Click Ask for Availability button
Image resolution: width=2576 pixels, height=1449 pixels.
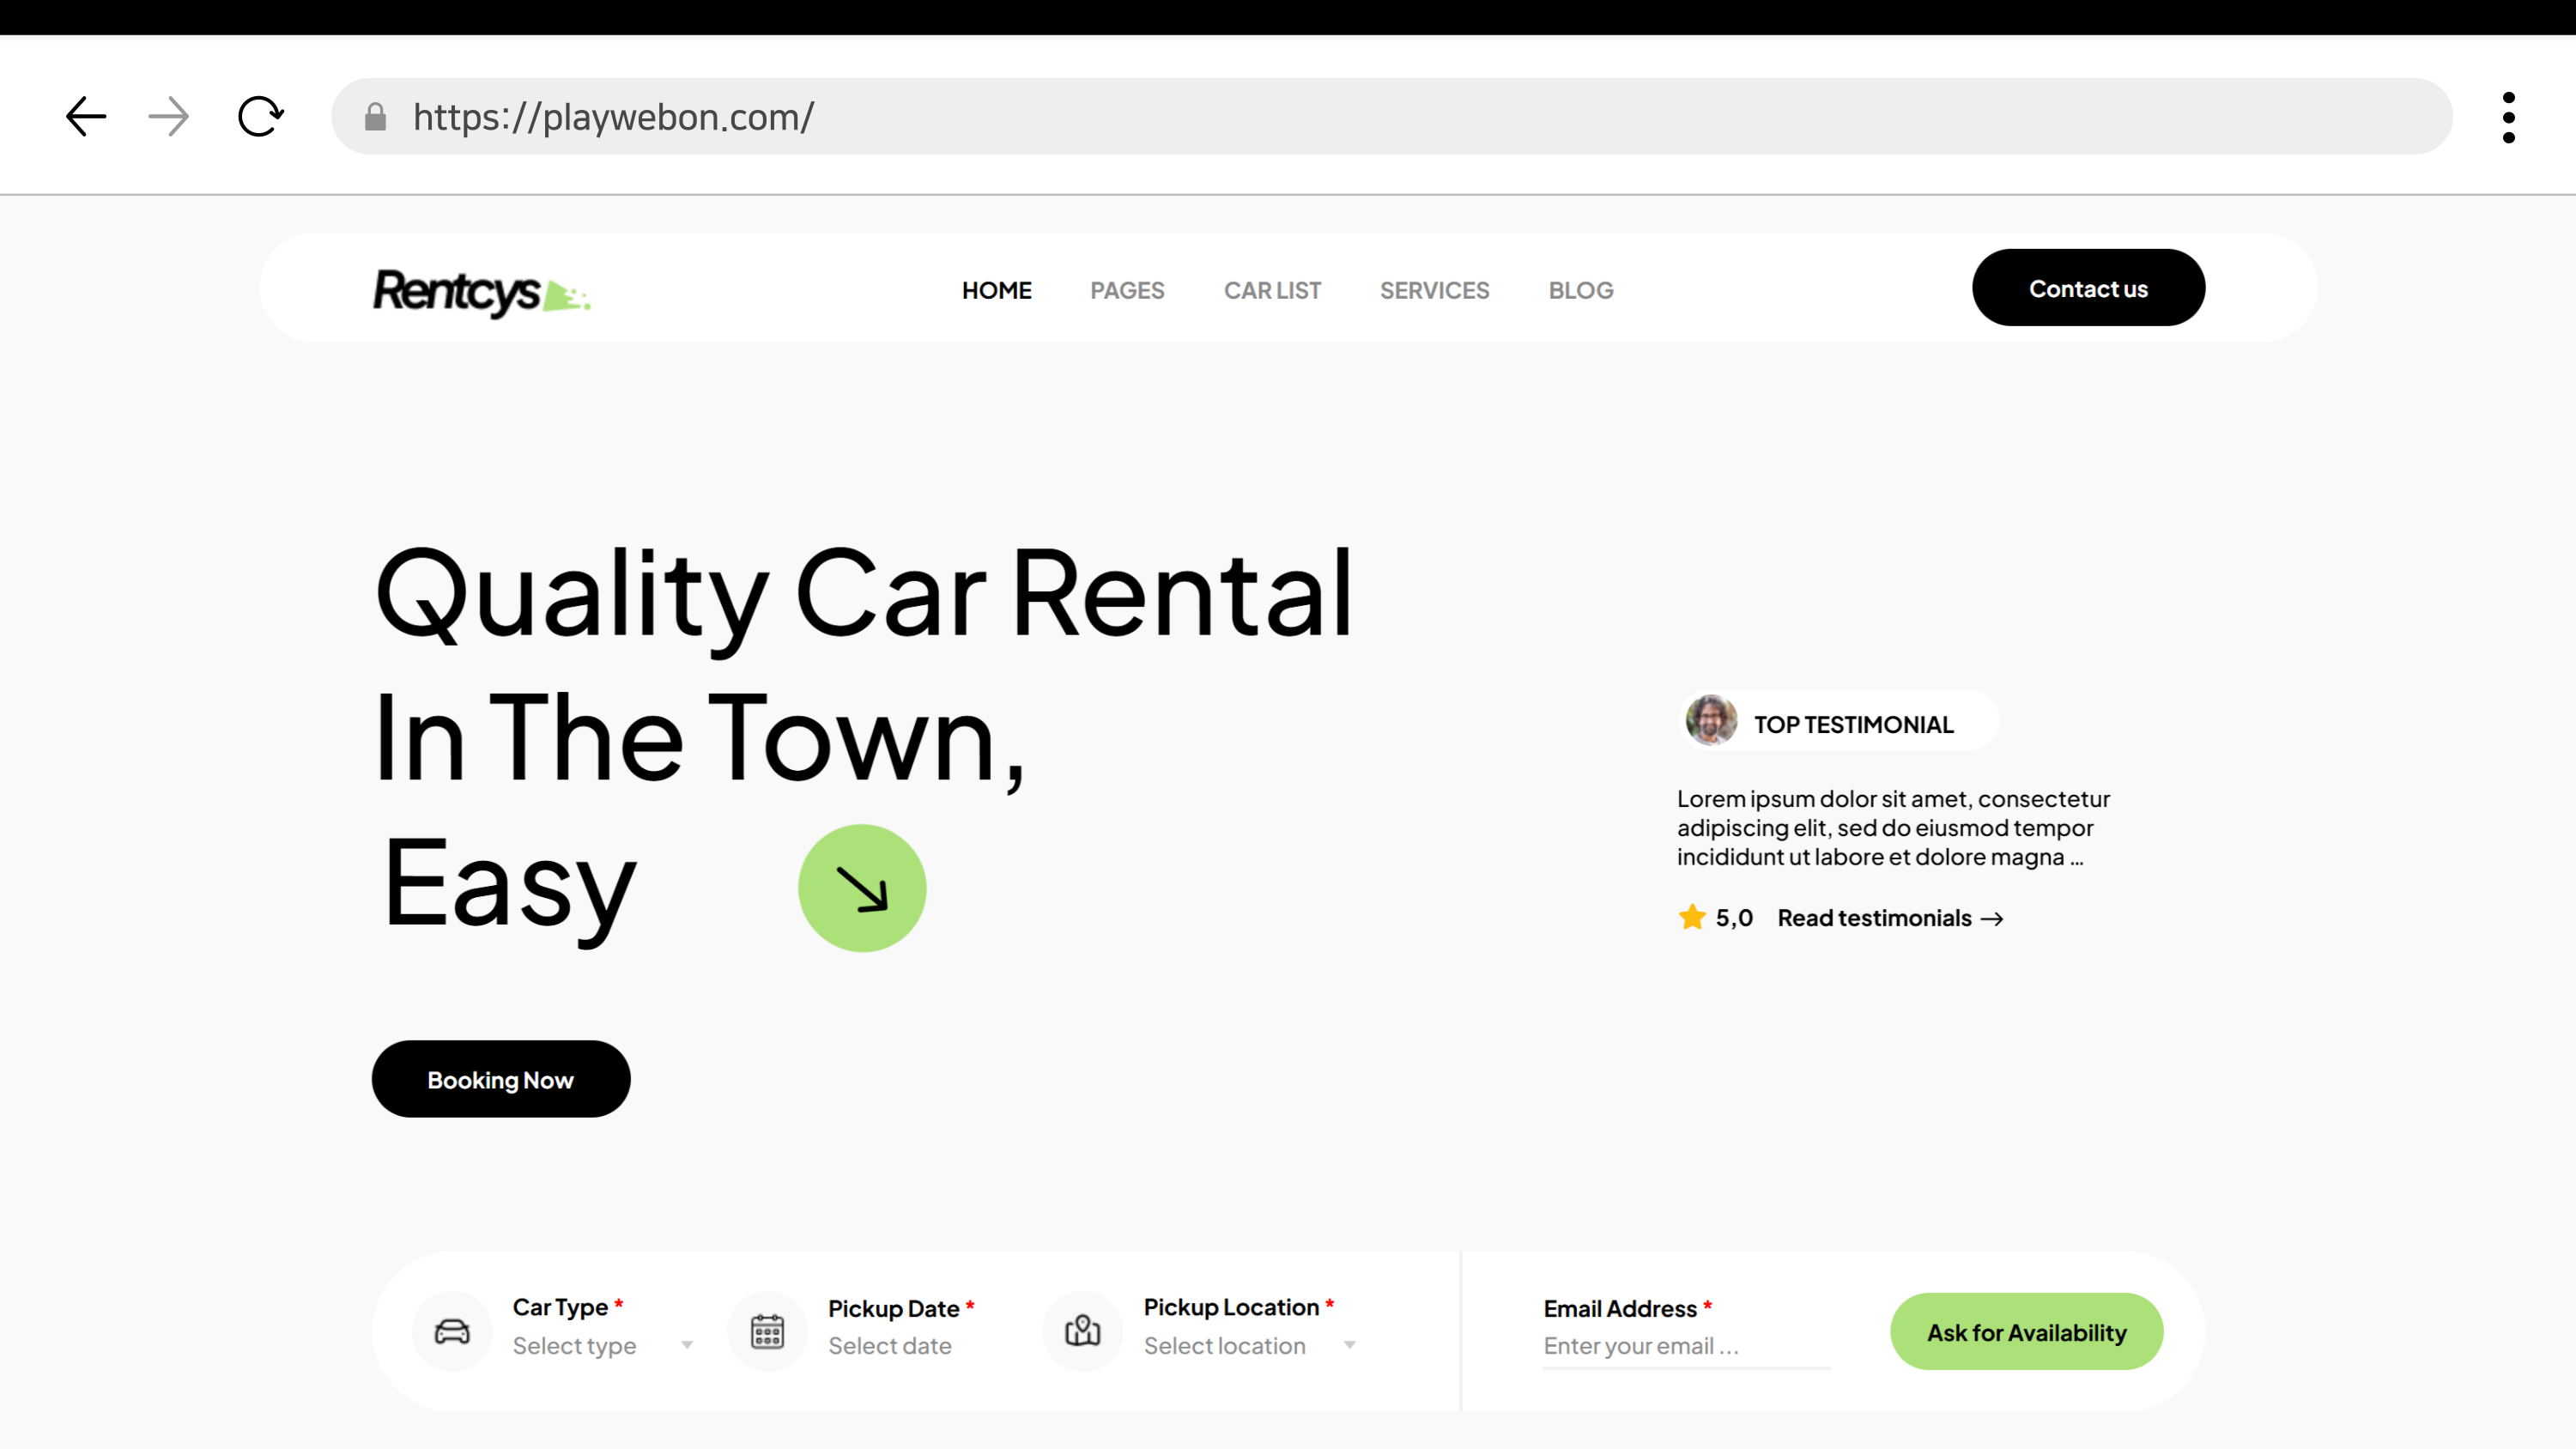click(2026, 1332)
